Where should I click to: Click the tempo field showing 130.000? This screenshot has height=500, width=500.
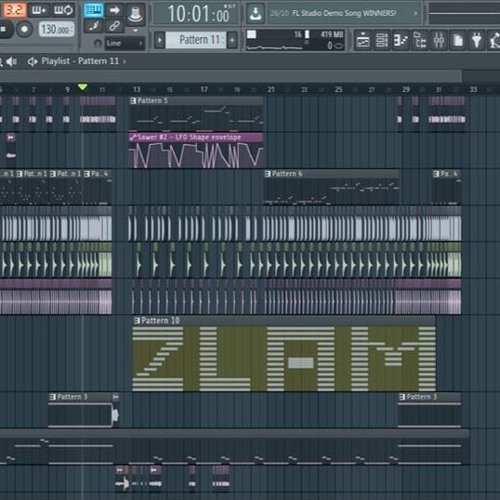point(56,29)
